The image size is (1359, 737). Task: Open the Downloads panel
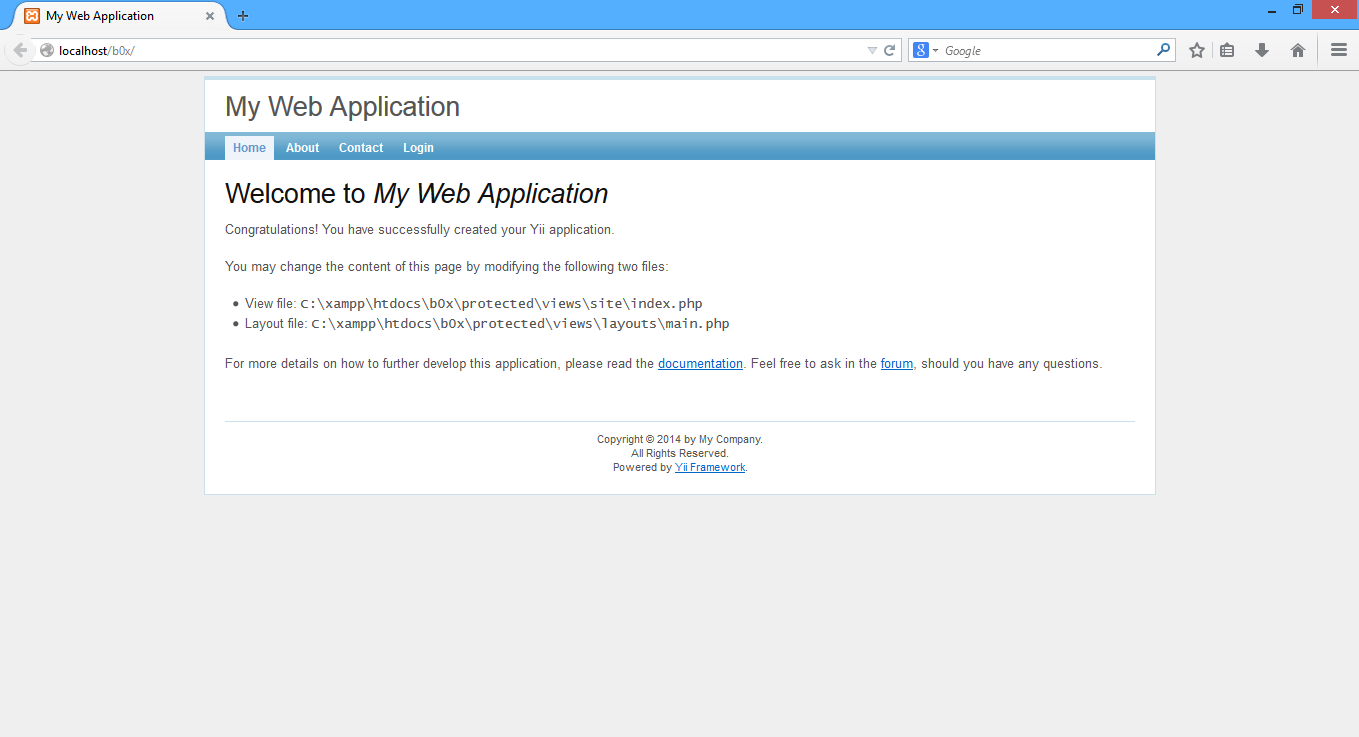[x=1261, y=49]
